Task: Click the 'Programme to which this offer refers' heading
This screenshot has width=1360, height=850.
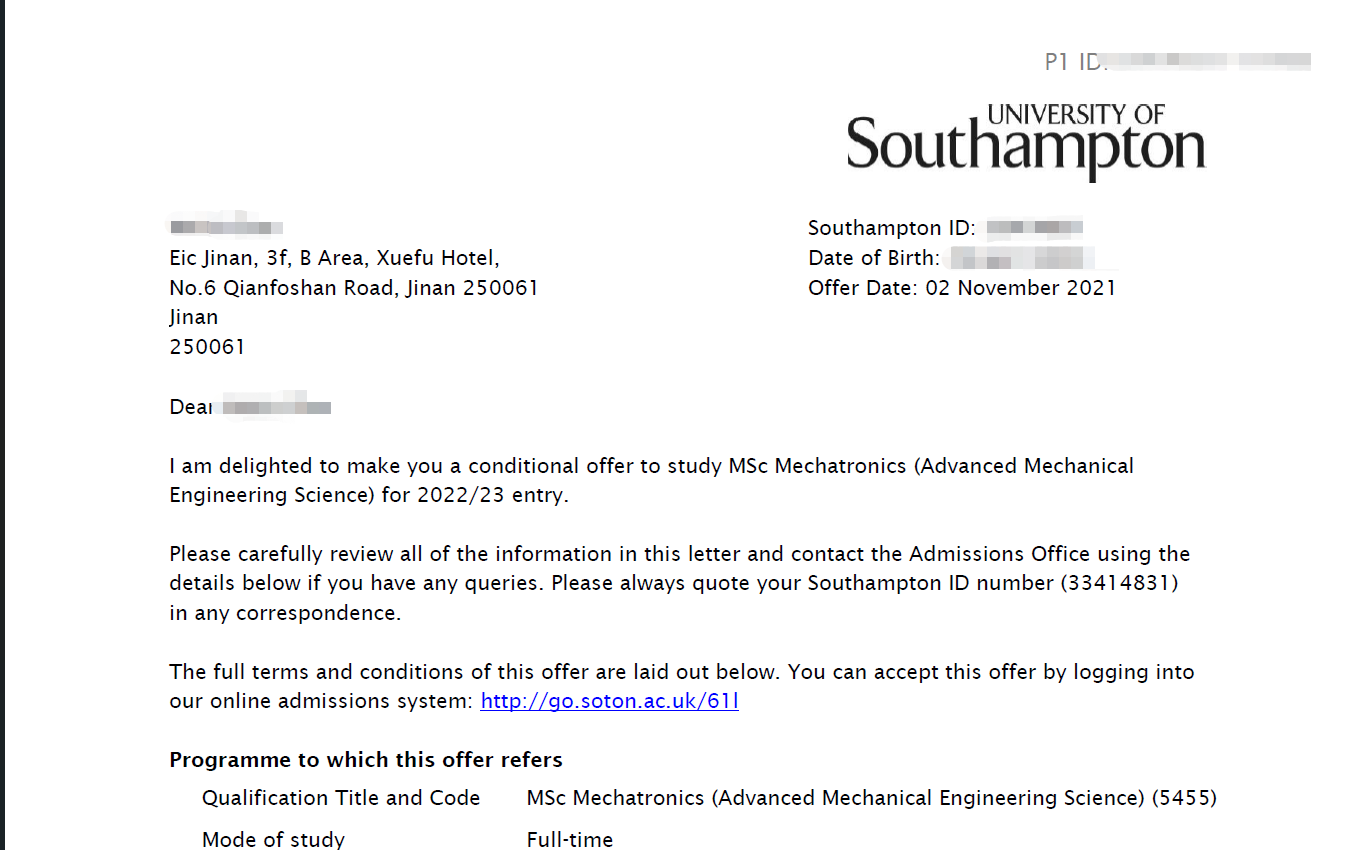Action: click(x=366, y=760)
